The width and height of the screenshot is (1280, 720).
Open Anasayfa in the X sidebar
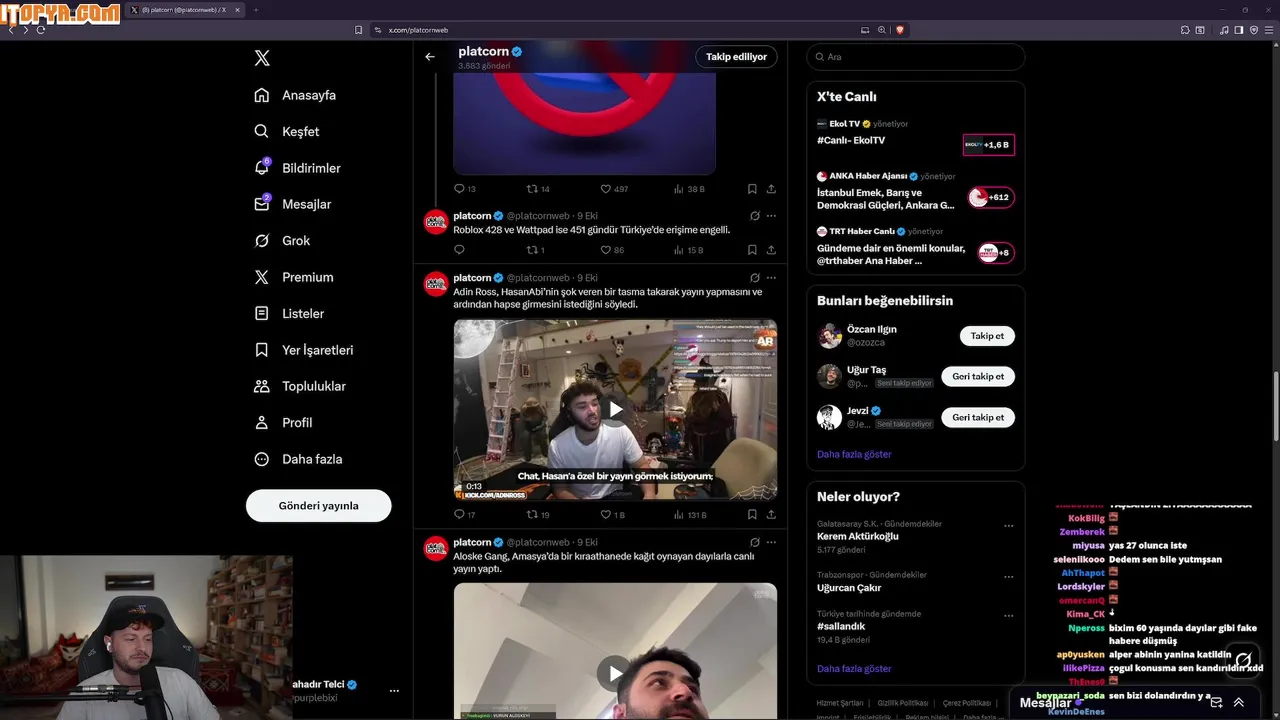coord(295,95)
